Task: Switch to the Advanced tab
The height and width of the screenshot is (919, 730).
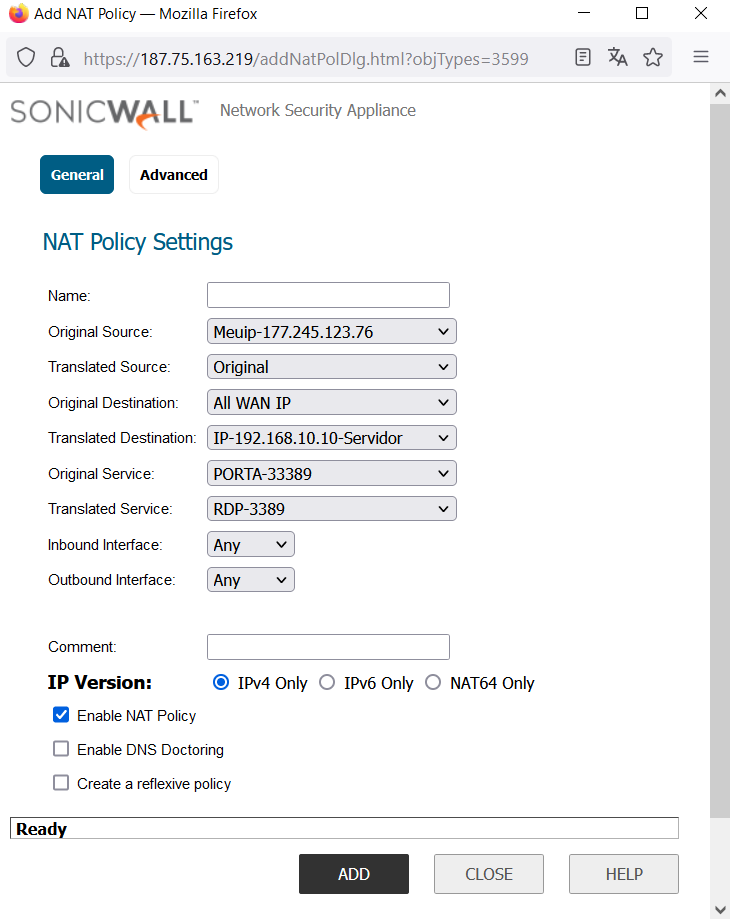Action: (173, 175)
